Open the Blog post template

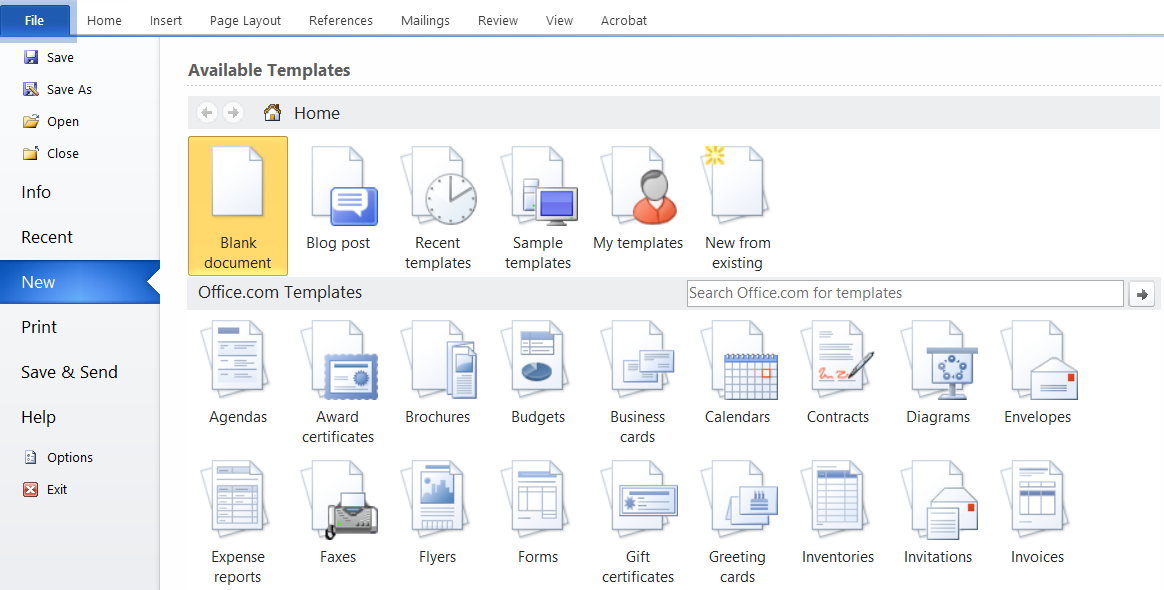(x=337, y=195)
